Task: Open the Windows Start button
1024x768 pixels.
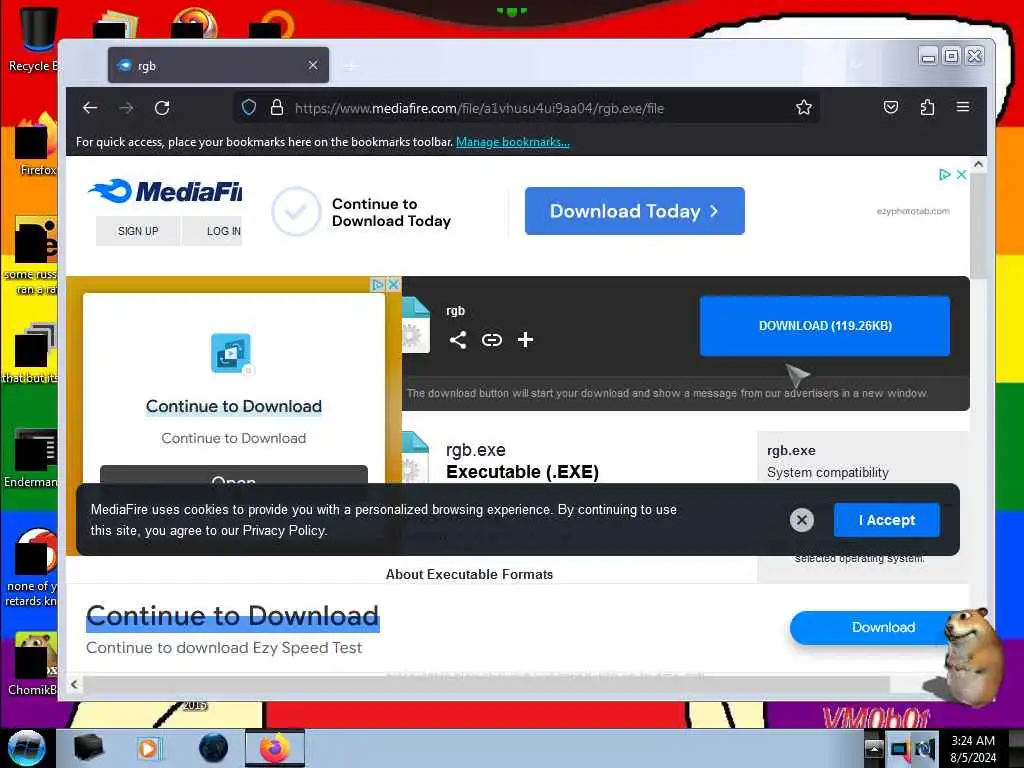Action: click(26, 748)
